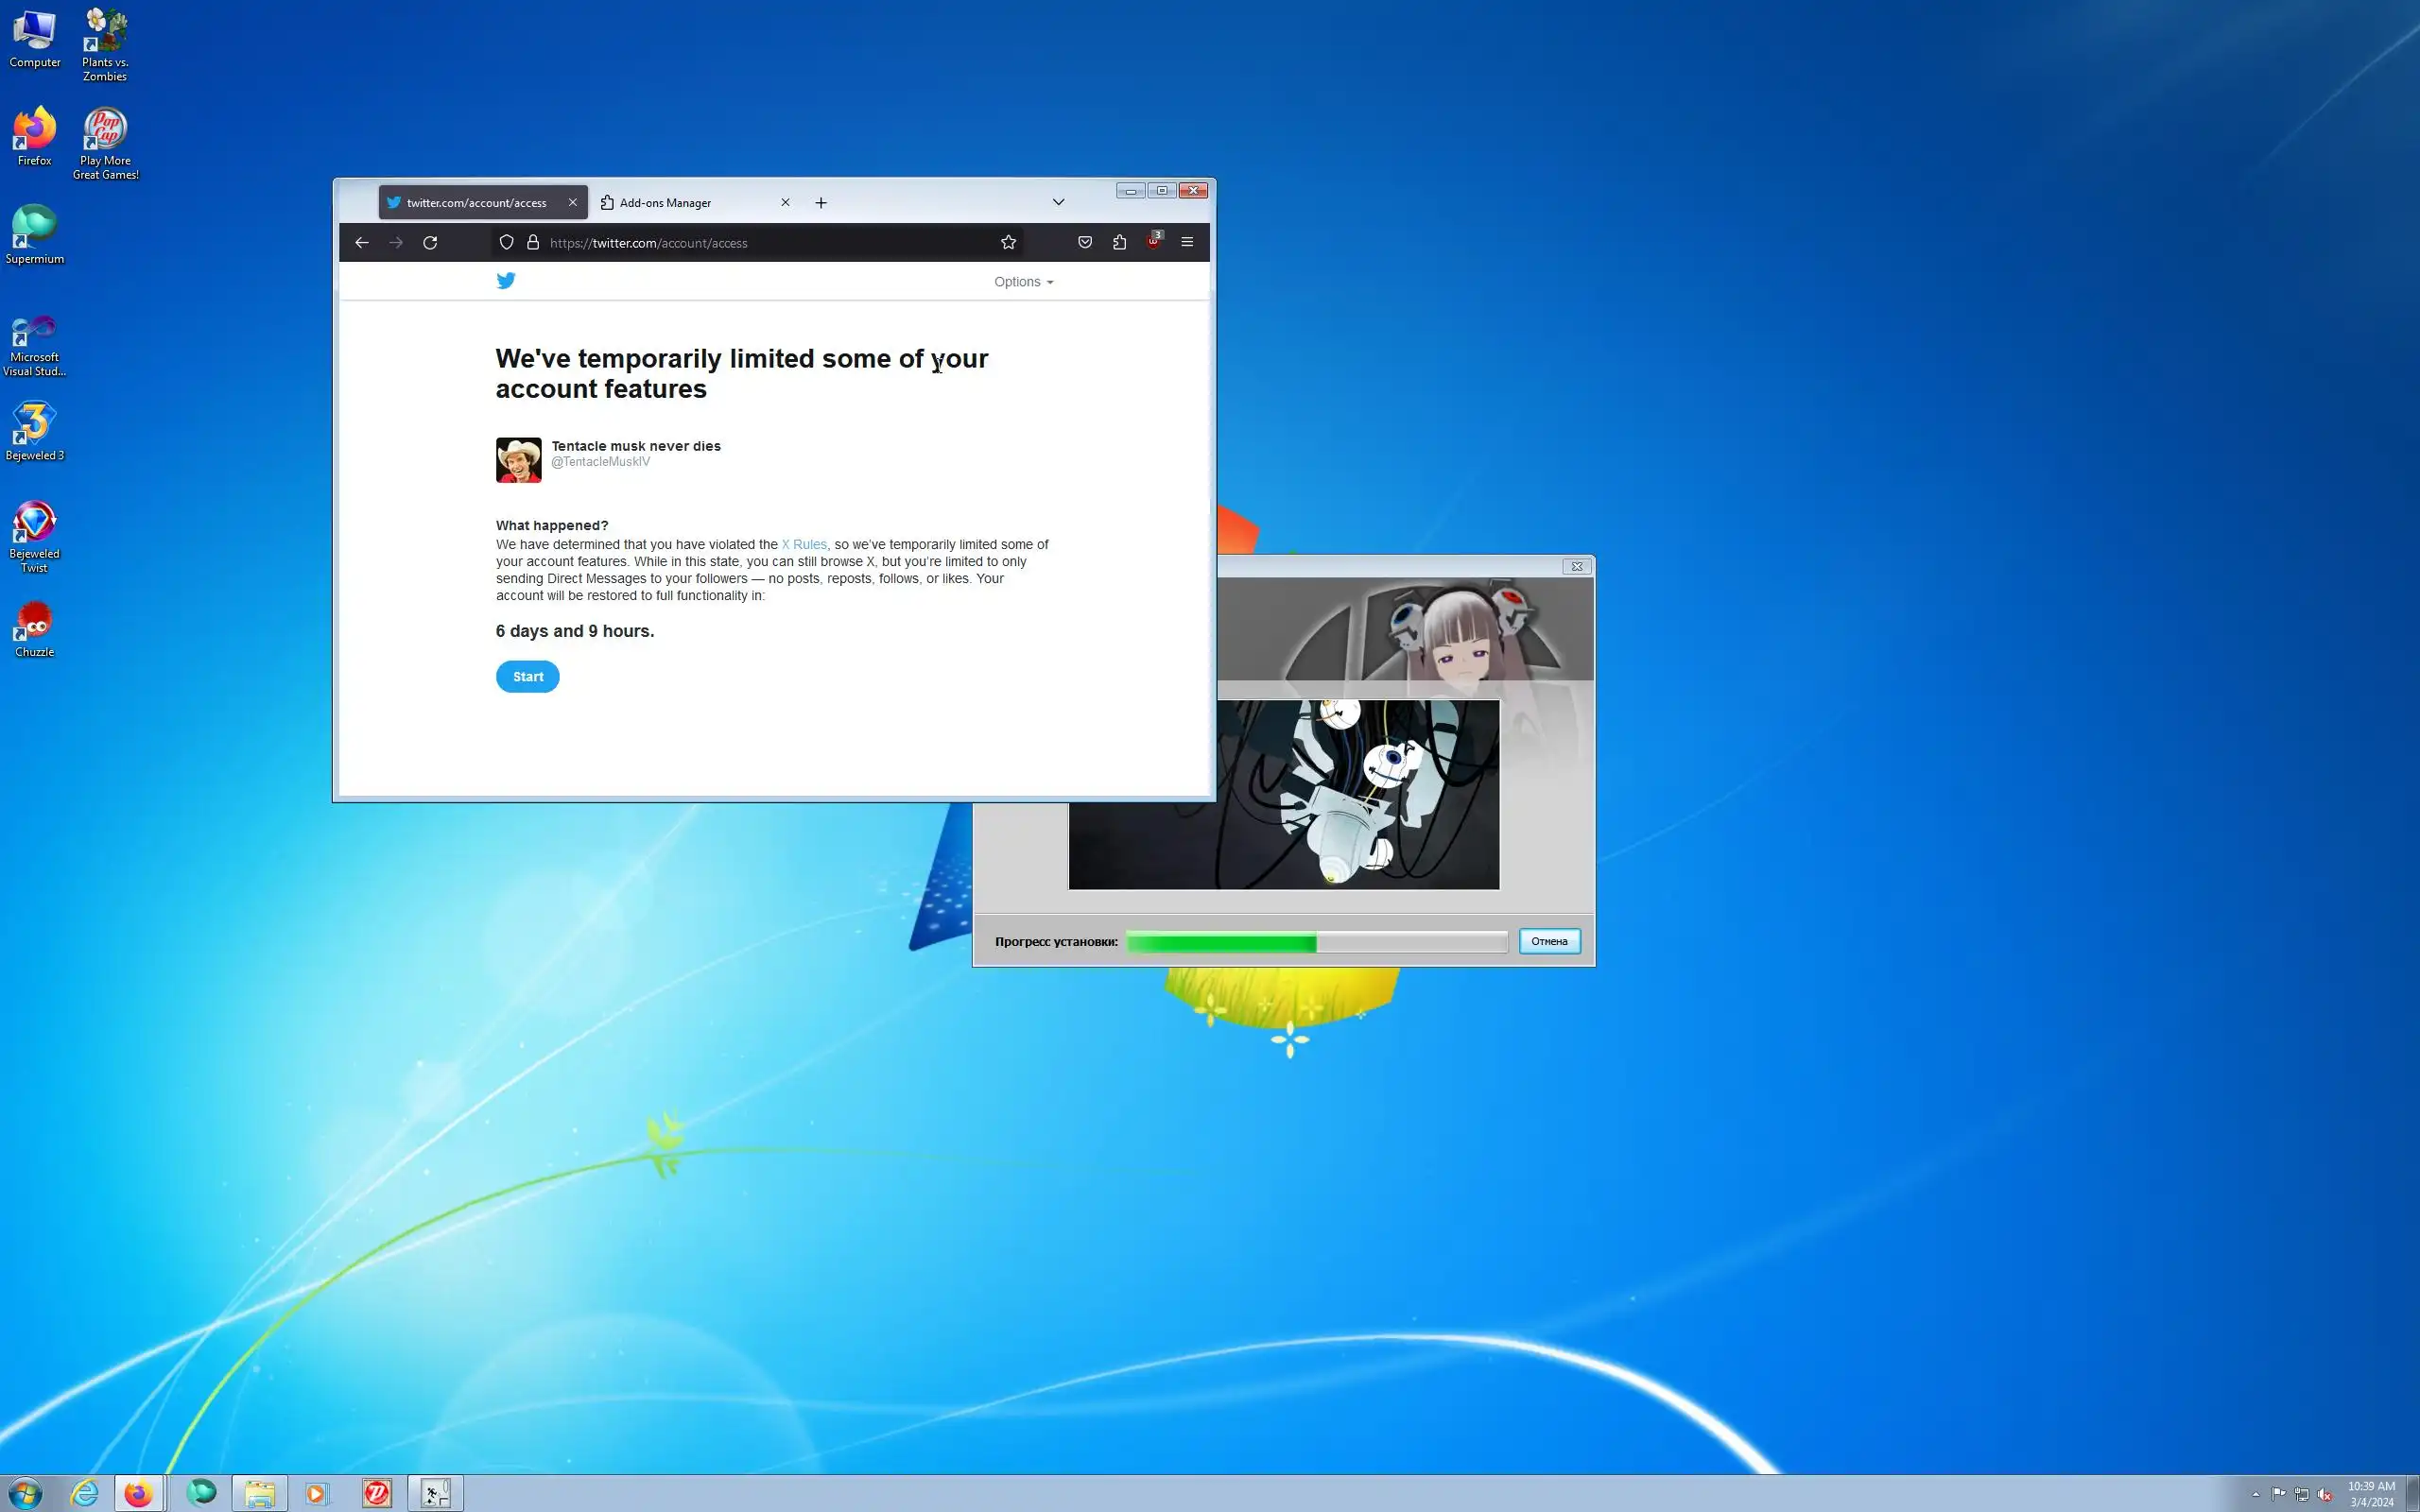
Task: Click the site padlock security icon
Action: pos(533,242)
